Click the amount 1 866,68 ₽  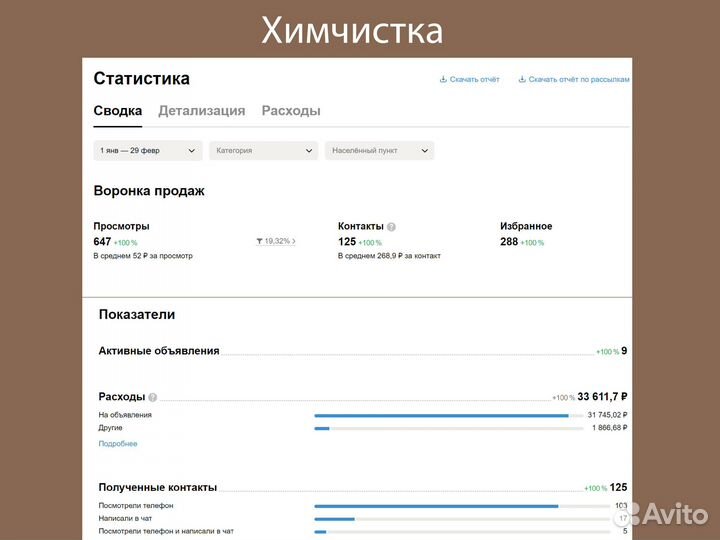tap(609, 428)
